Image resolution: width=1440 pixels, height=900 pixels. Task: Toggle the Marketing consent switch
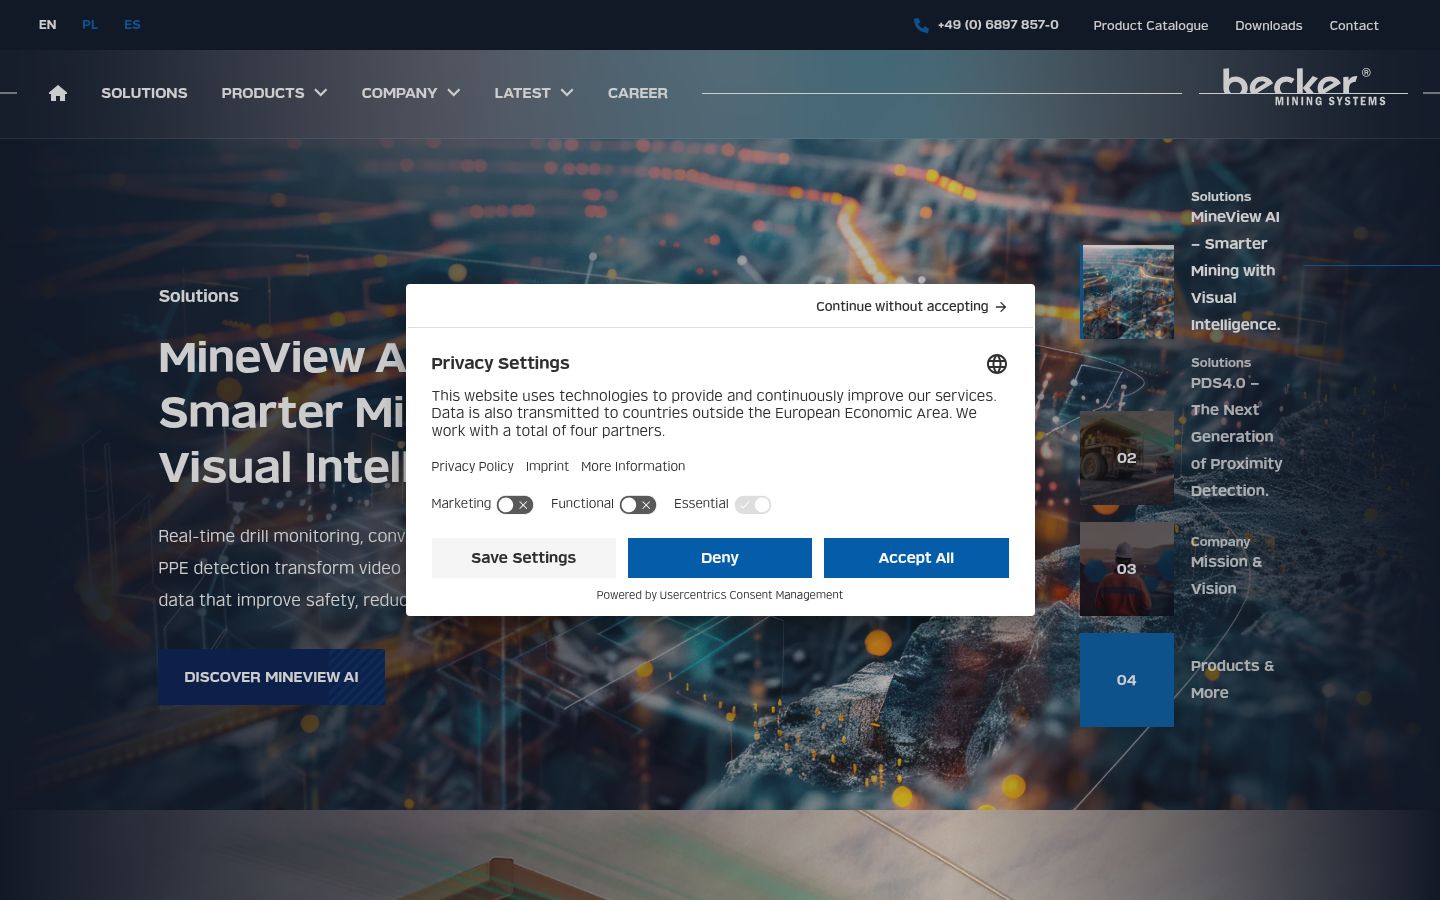tap(515, 505)
